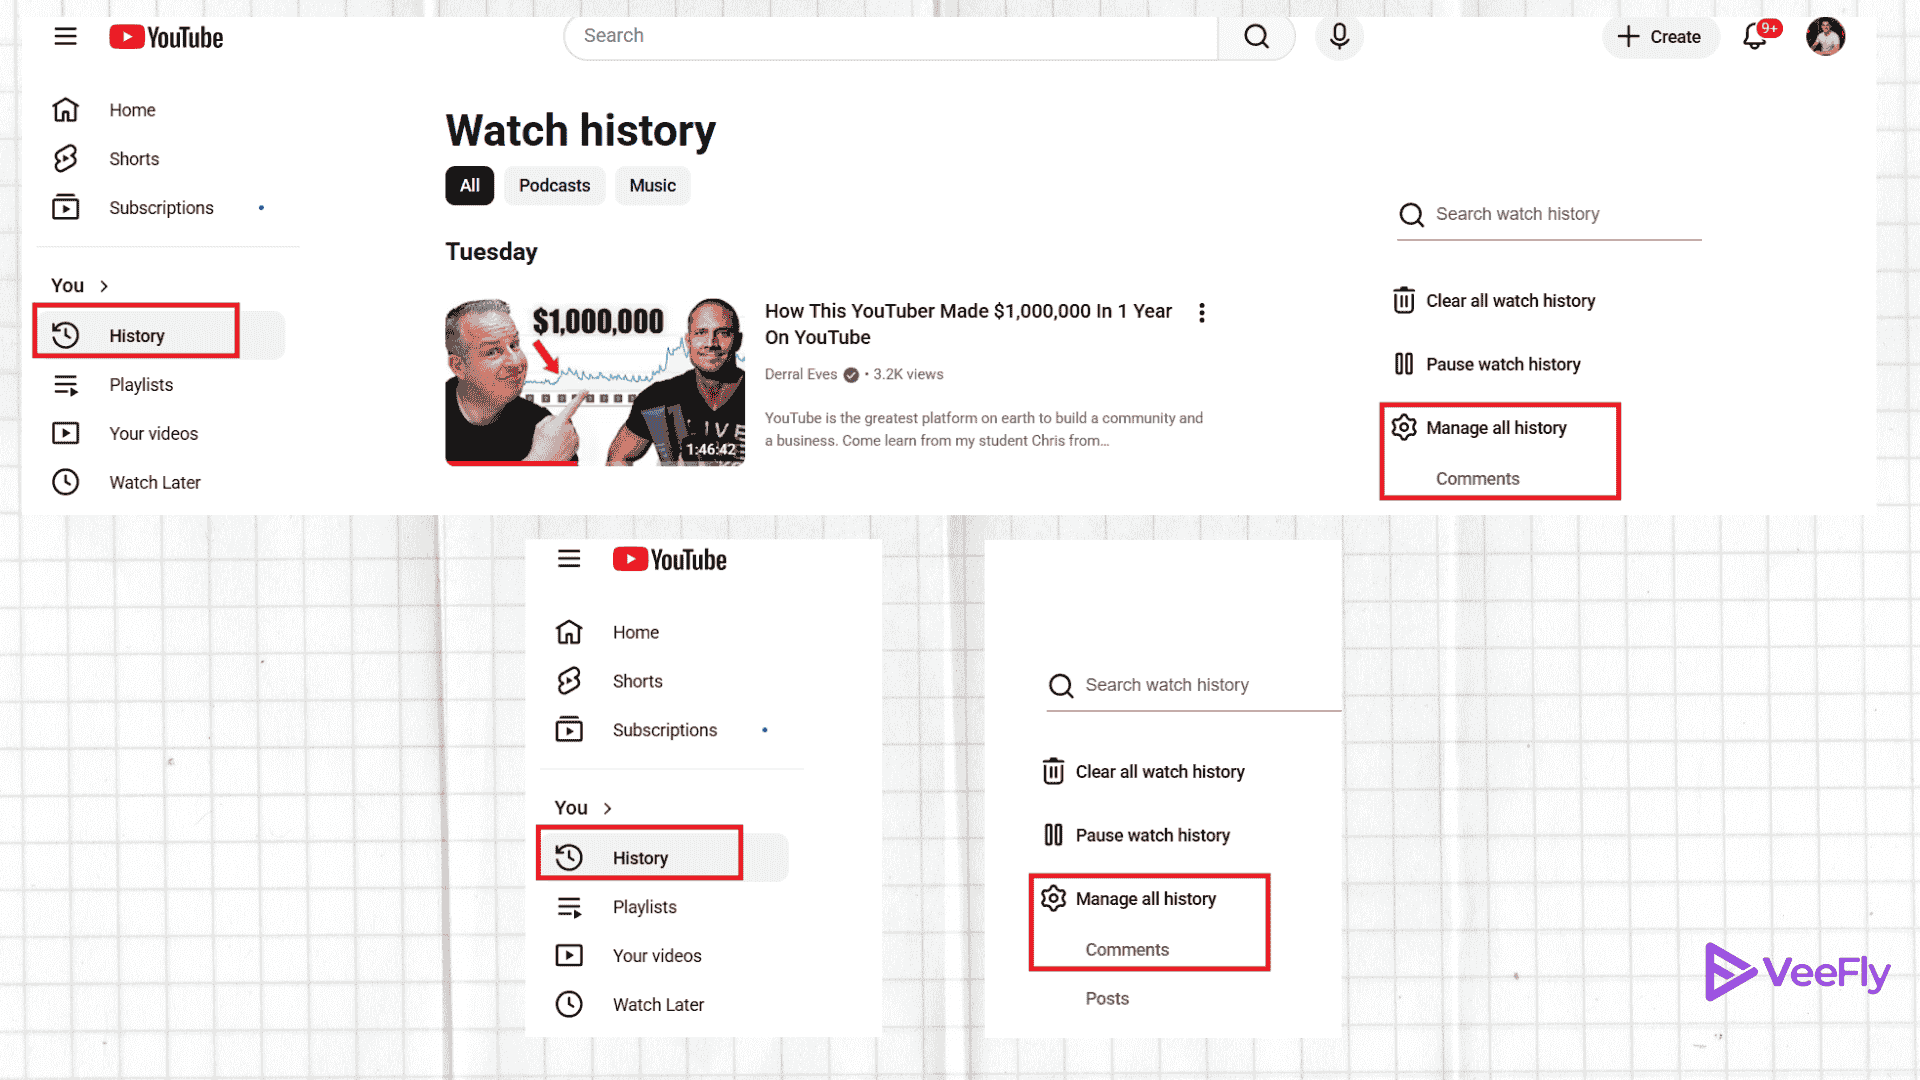Click the History icon in the sidebar

(65, 335)
